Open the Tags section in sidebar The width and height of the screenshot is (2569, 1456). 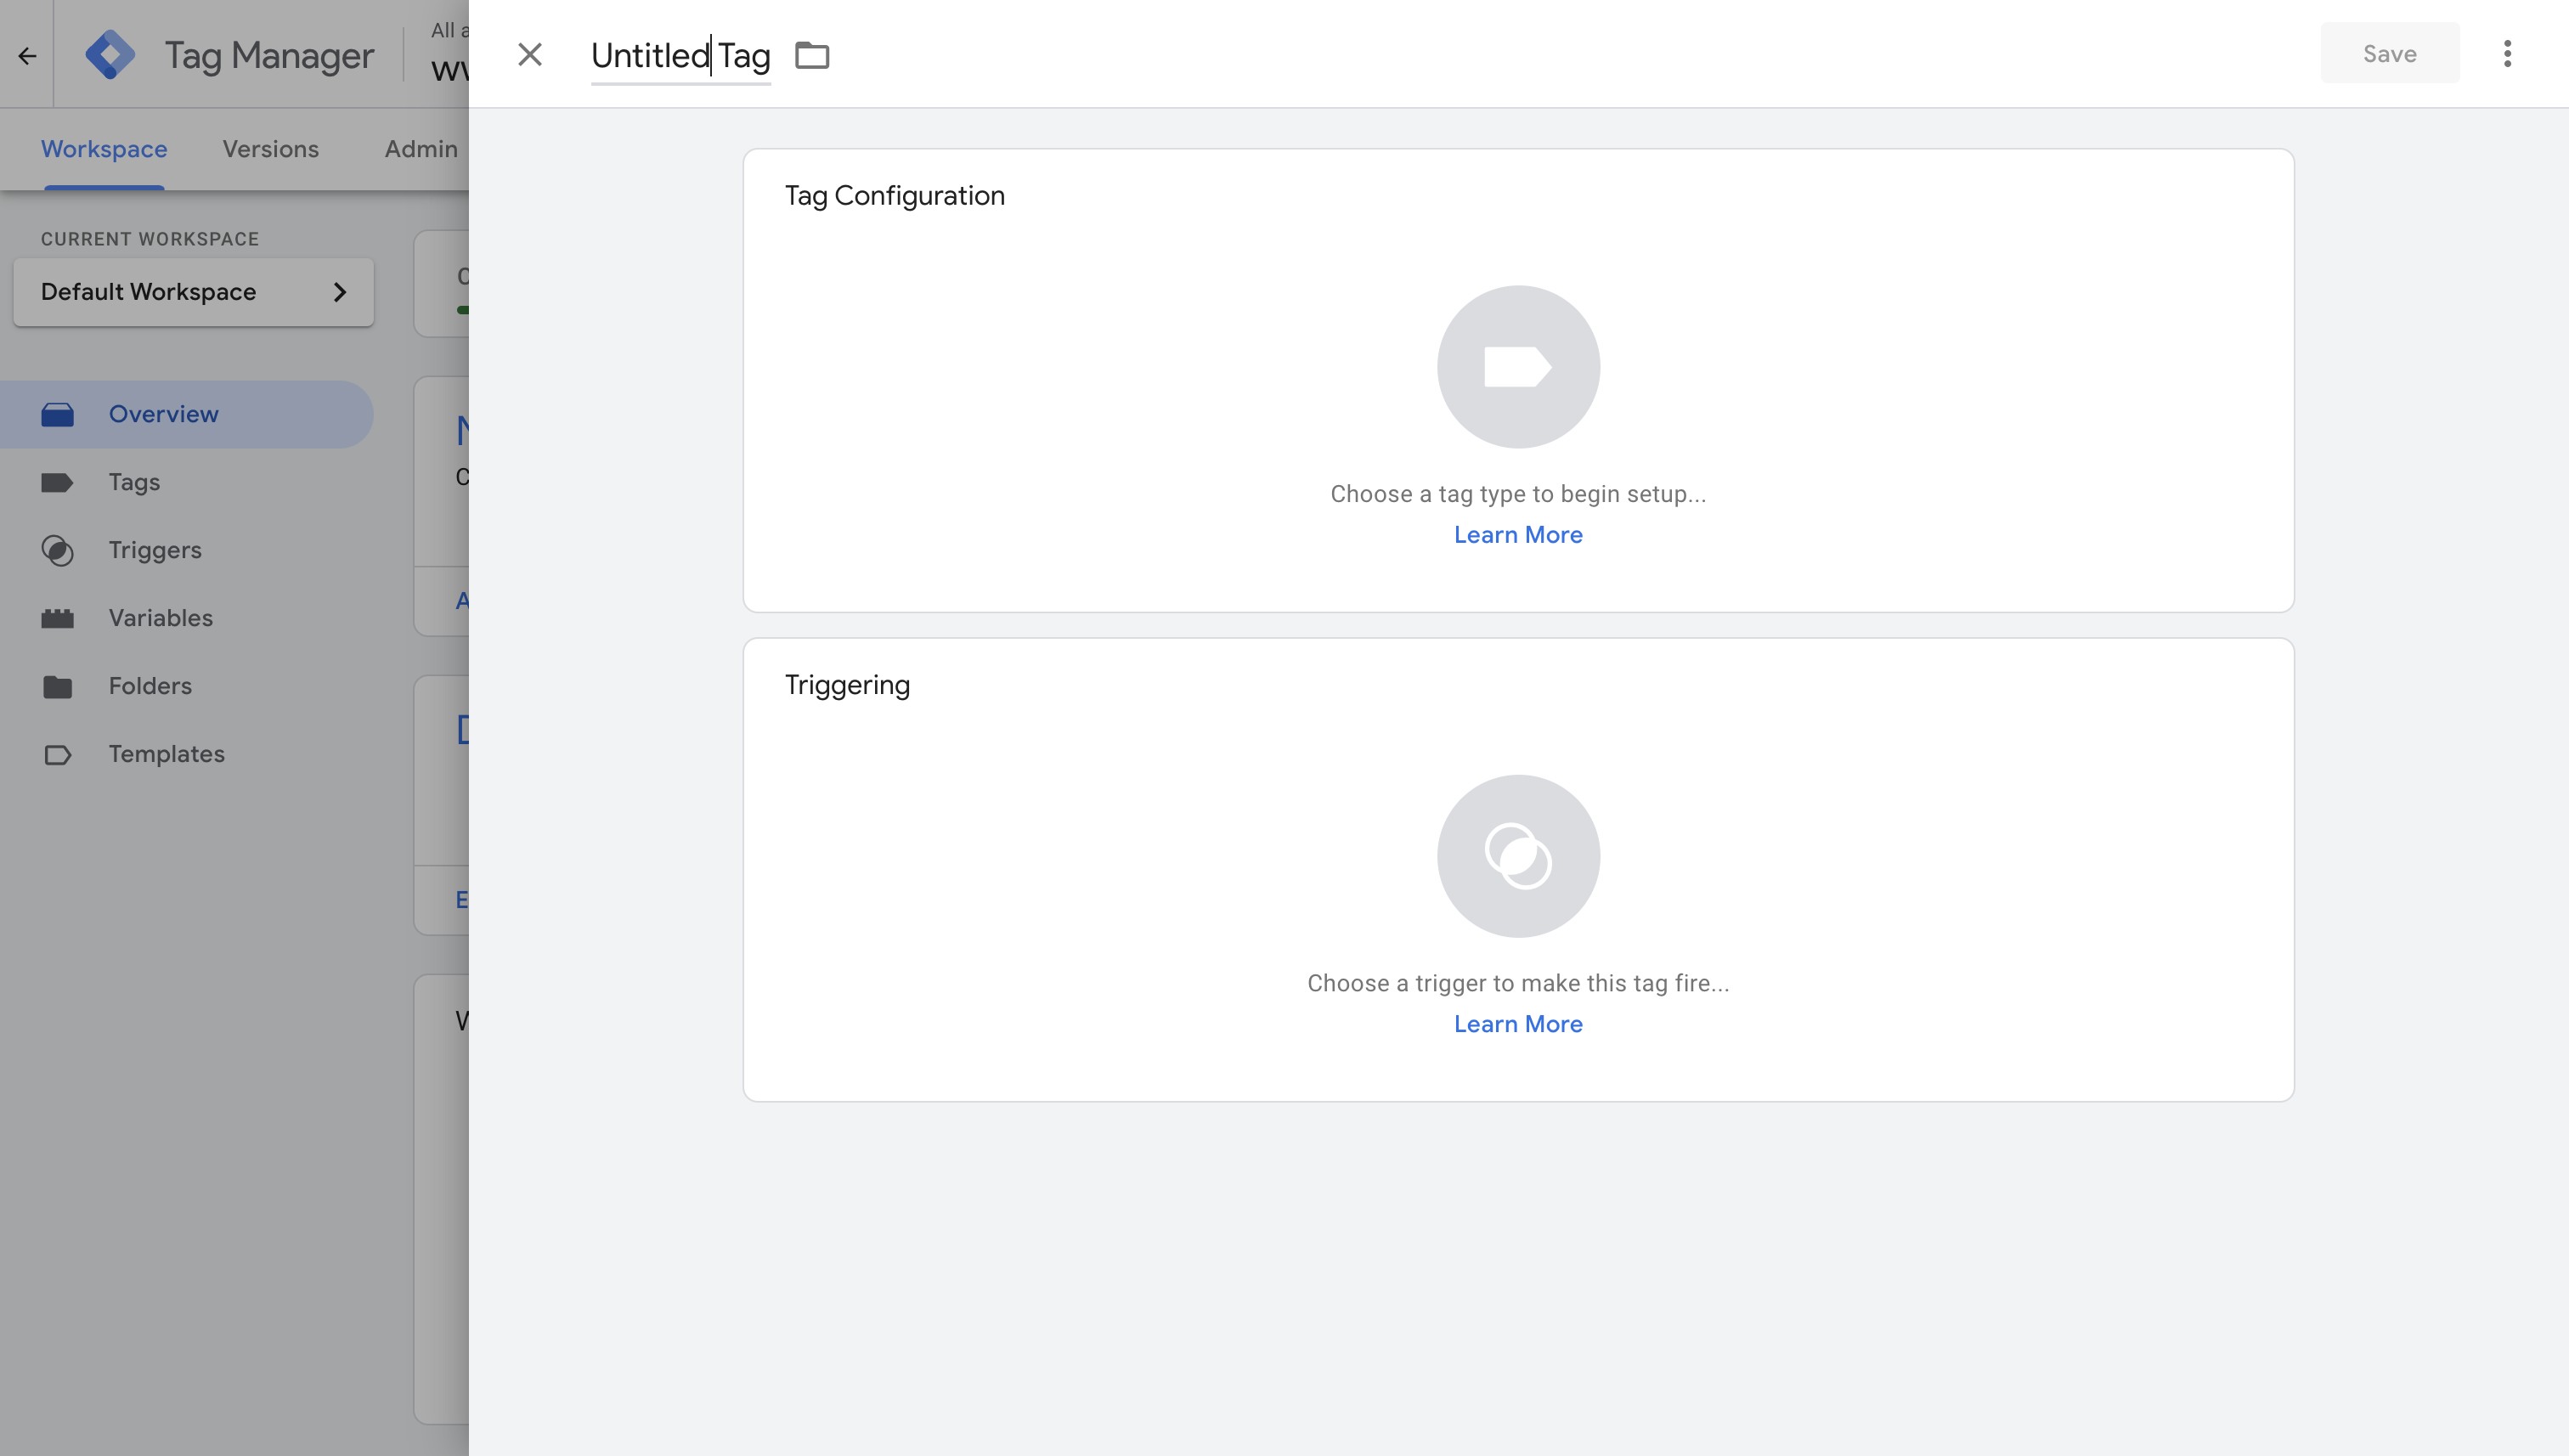click(x=134, y=482)
